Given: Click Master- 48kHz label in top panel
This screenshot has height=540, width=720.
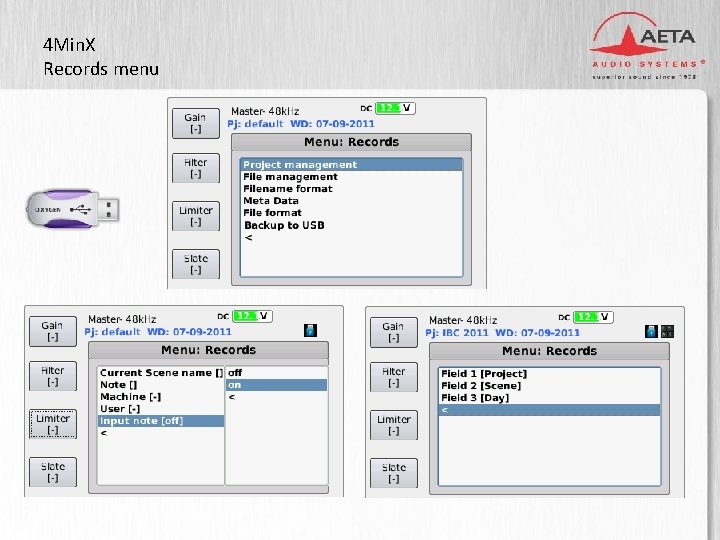Looking at the screenshot, I should coord(265,111).
